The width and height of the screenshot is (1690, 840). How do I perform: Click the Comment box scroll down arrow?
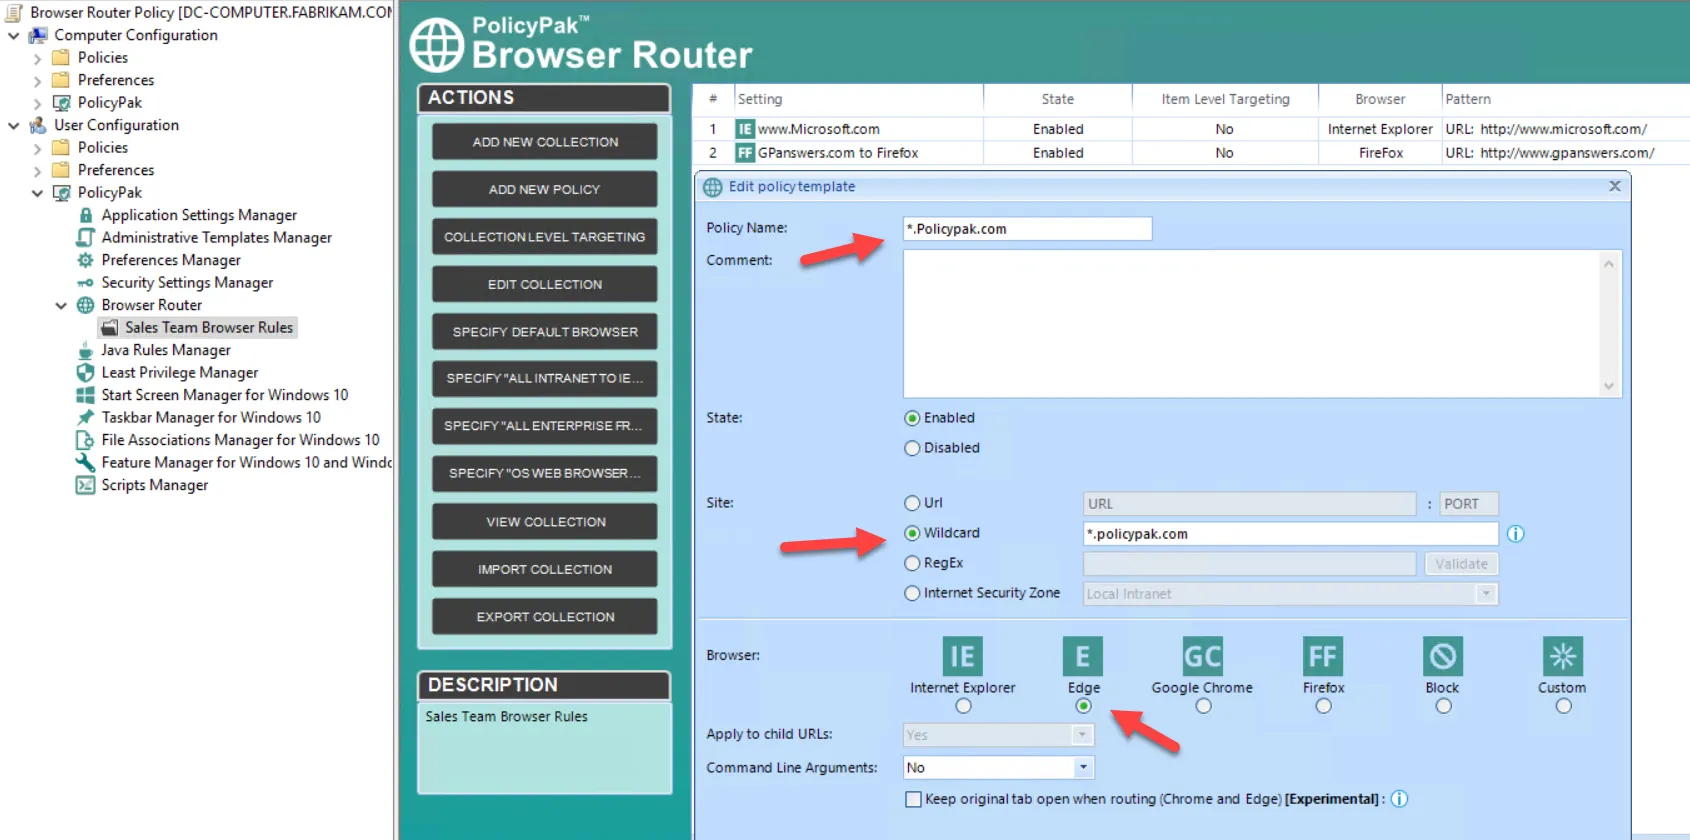coord(1609,386)
